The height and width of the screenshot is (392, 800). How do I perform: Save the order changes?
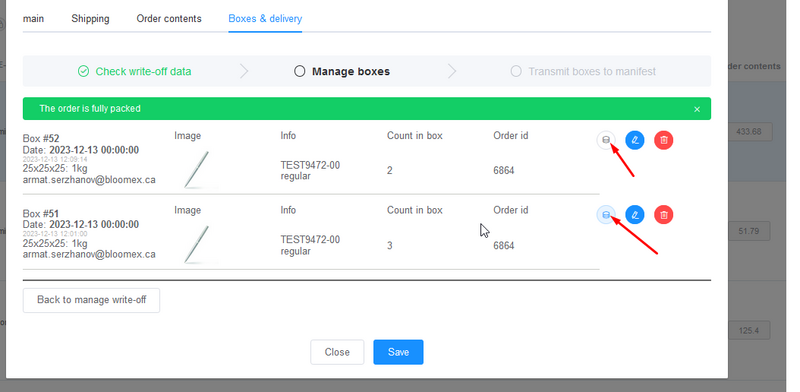[x=398, y=352]
